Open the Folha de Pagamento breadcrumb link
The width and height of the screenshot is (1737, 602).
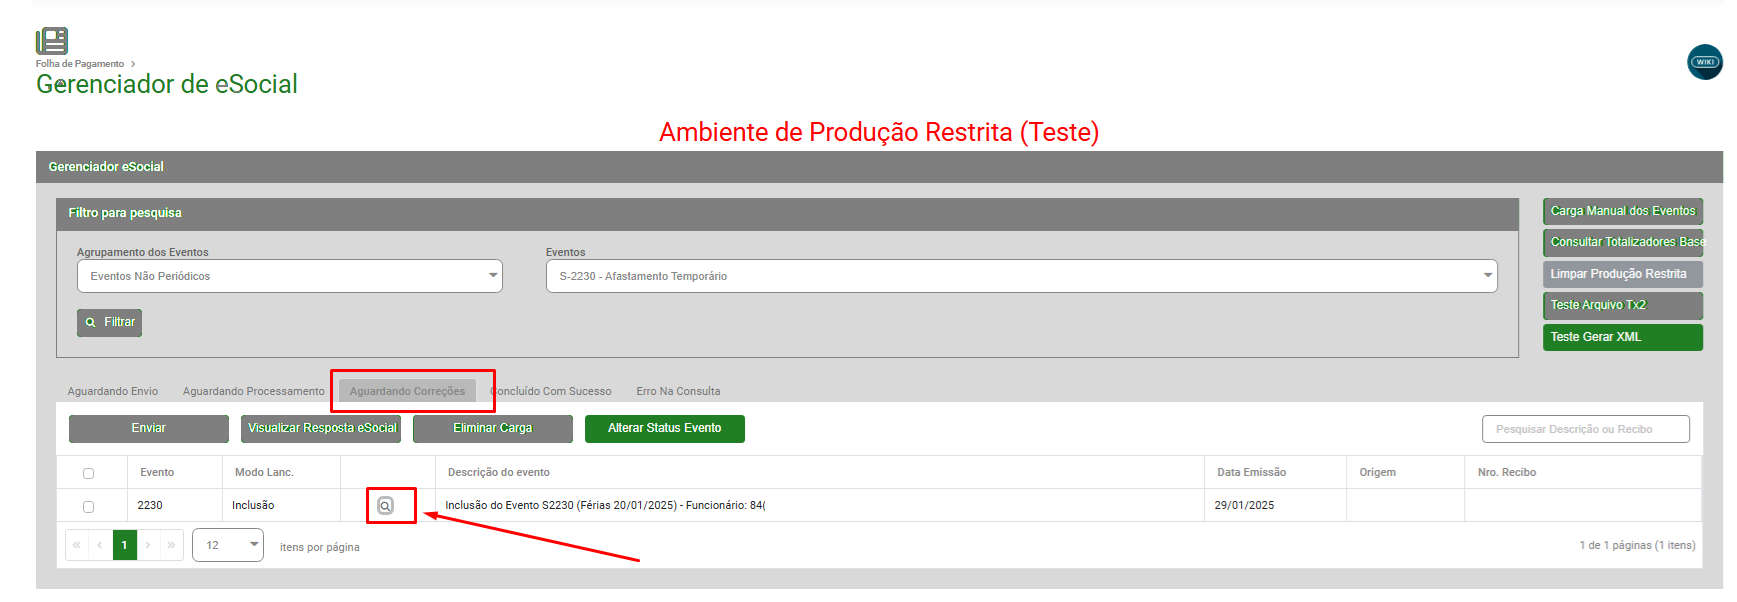pos(80,64)
